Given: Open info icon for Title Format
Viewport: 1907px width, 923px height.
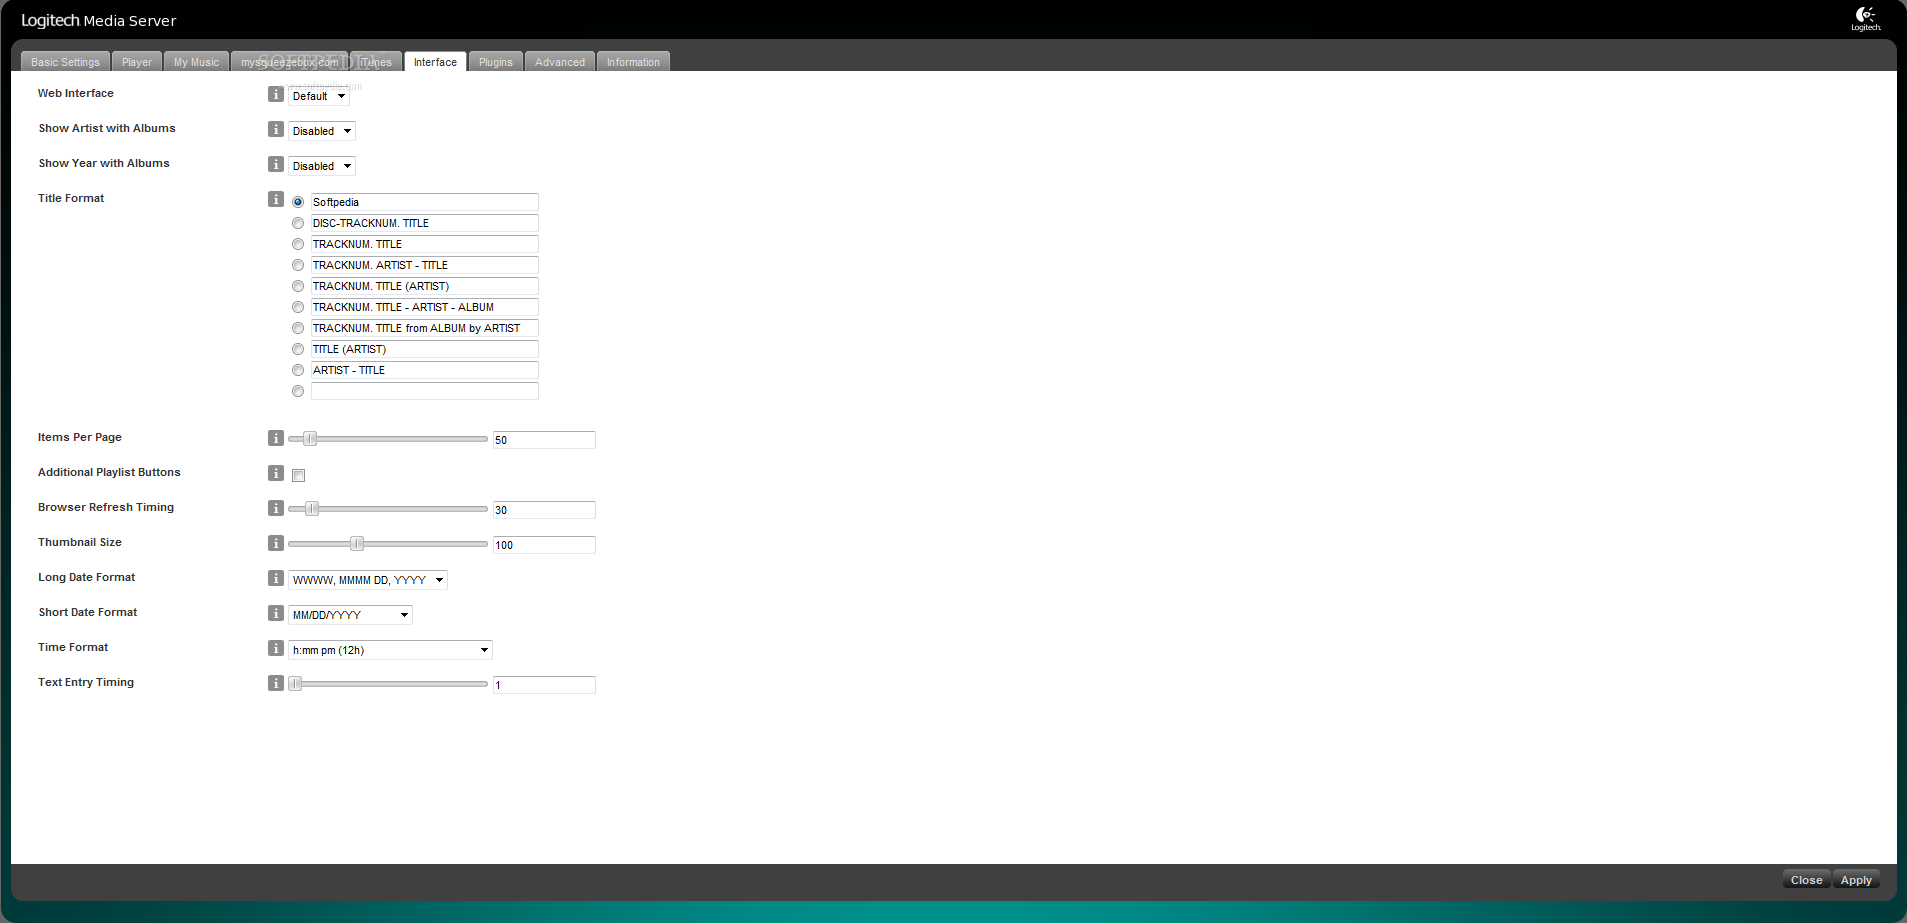Looking at the screenshot, I should (x=276, y=199).
